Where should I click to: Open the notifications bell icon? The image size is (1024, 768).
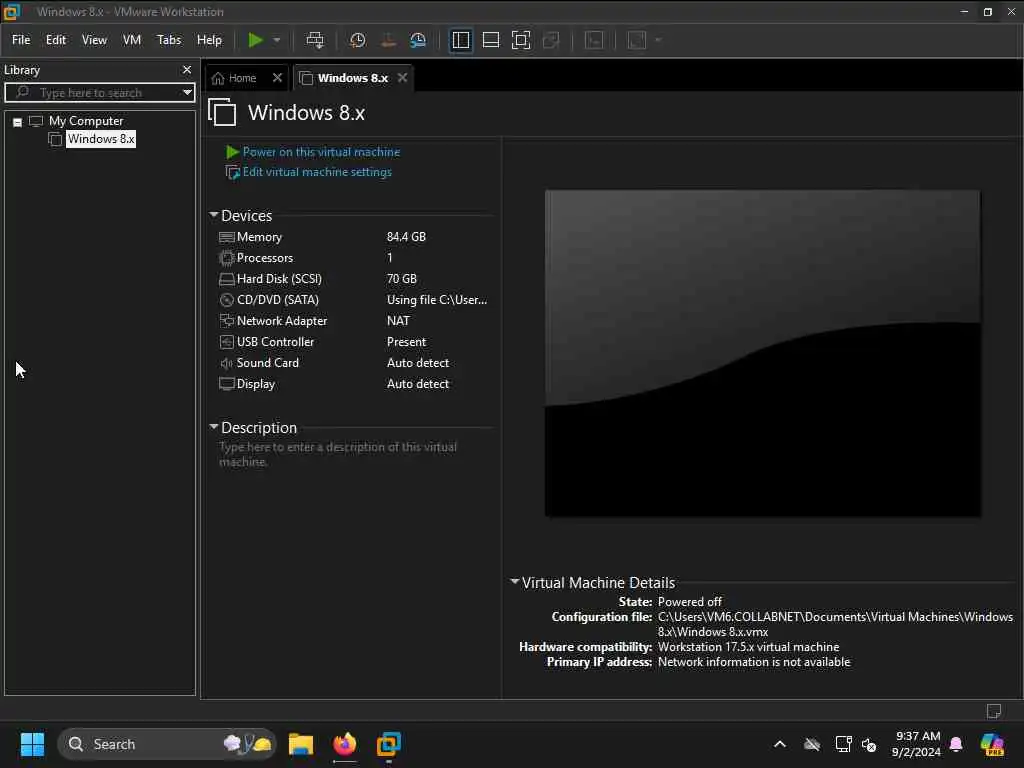956,744
